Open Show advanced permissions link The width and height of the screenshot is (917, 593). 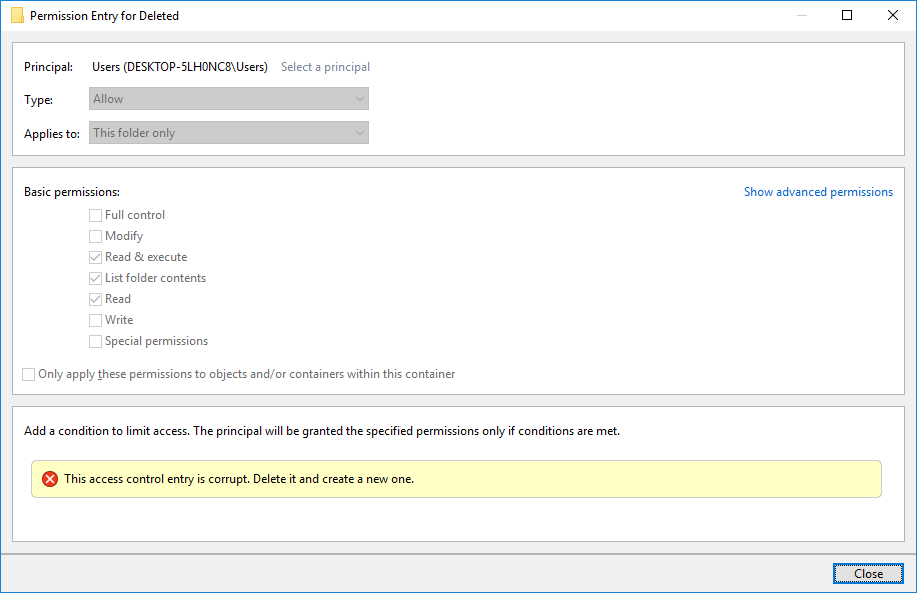click(818, 192)
